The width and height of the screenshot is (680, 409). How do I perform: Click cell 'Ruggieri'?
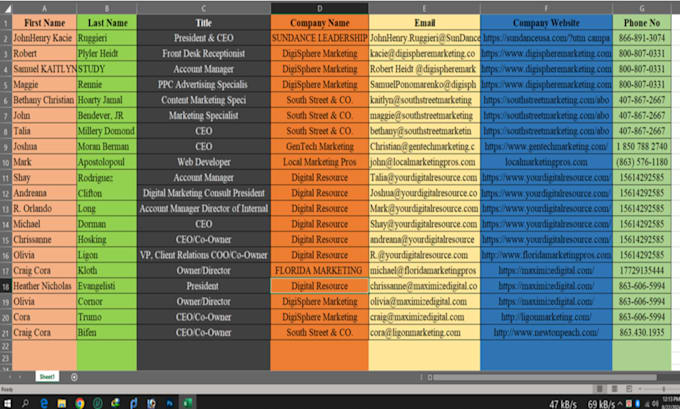pos(107,38)
